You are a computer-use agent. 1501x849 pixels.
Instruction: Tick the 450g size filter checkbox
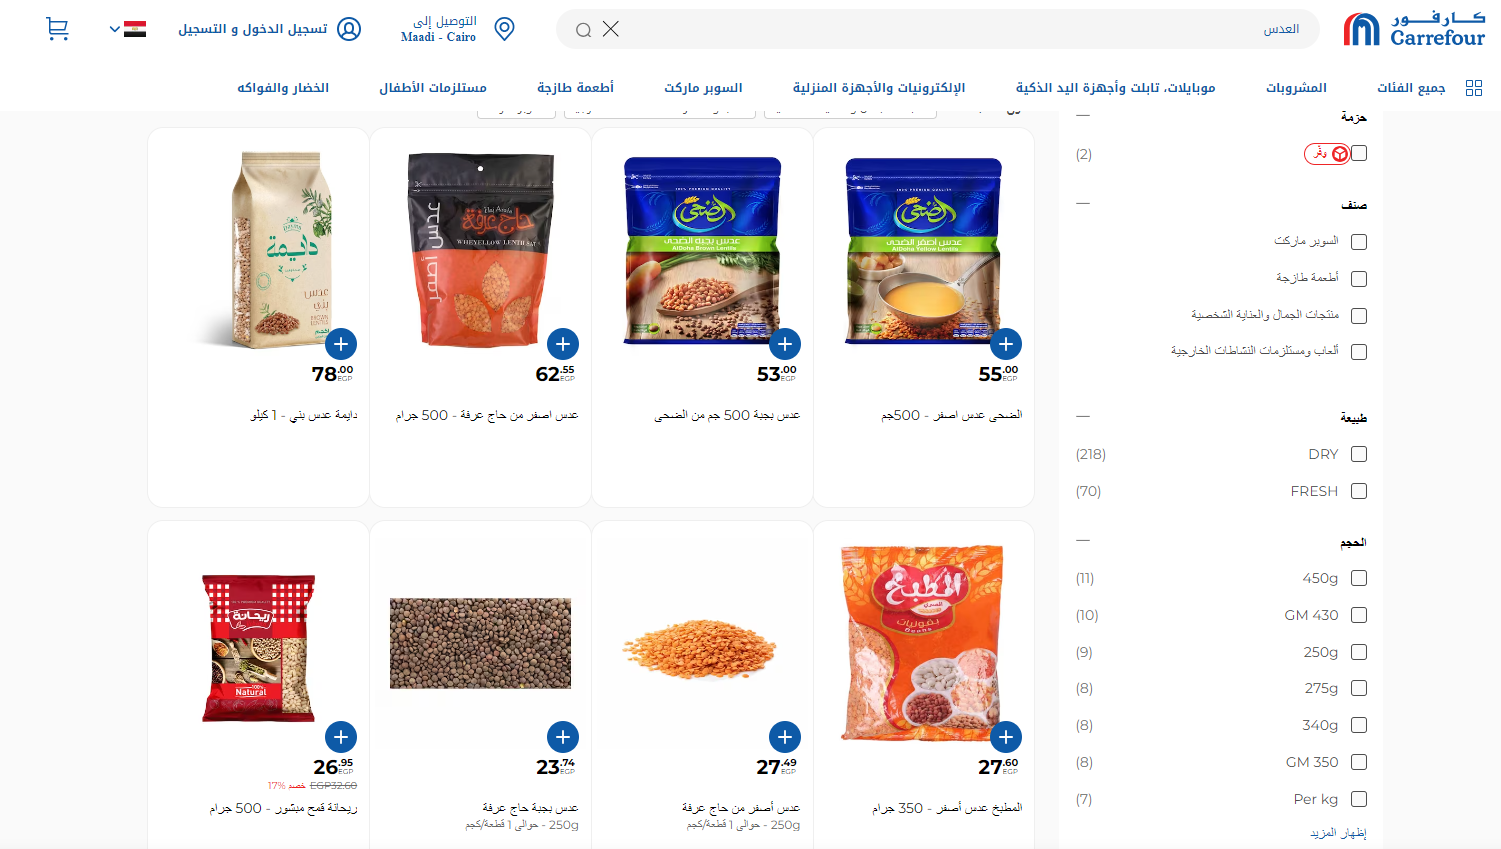point(1359,578)
